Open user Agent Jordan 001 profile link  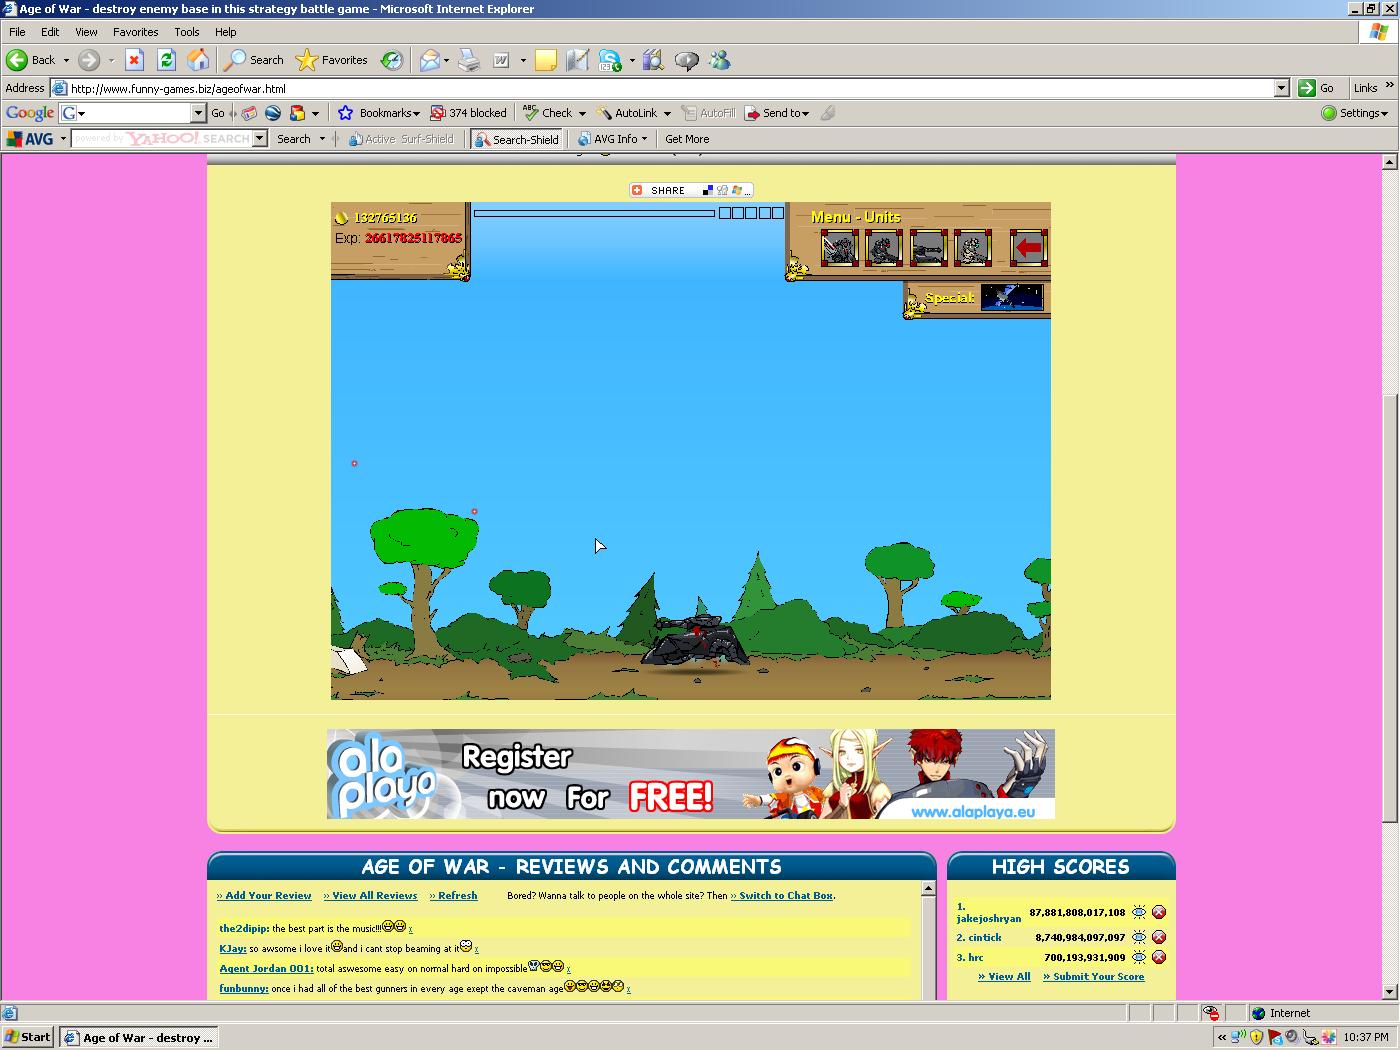266,968
